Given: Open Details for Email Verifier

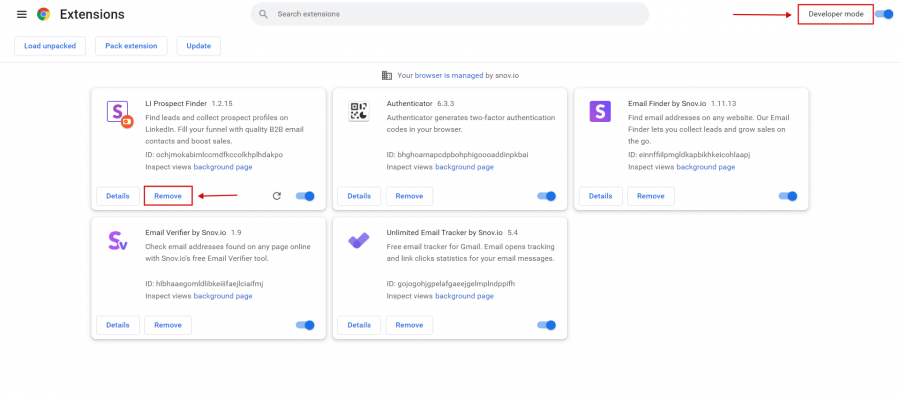Looking at the screenshot, I should 118,325.
